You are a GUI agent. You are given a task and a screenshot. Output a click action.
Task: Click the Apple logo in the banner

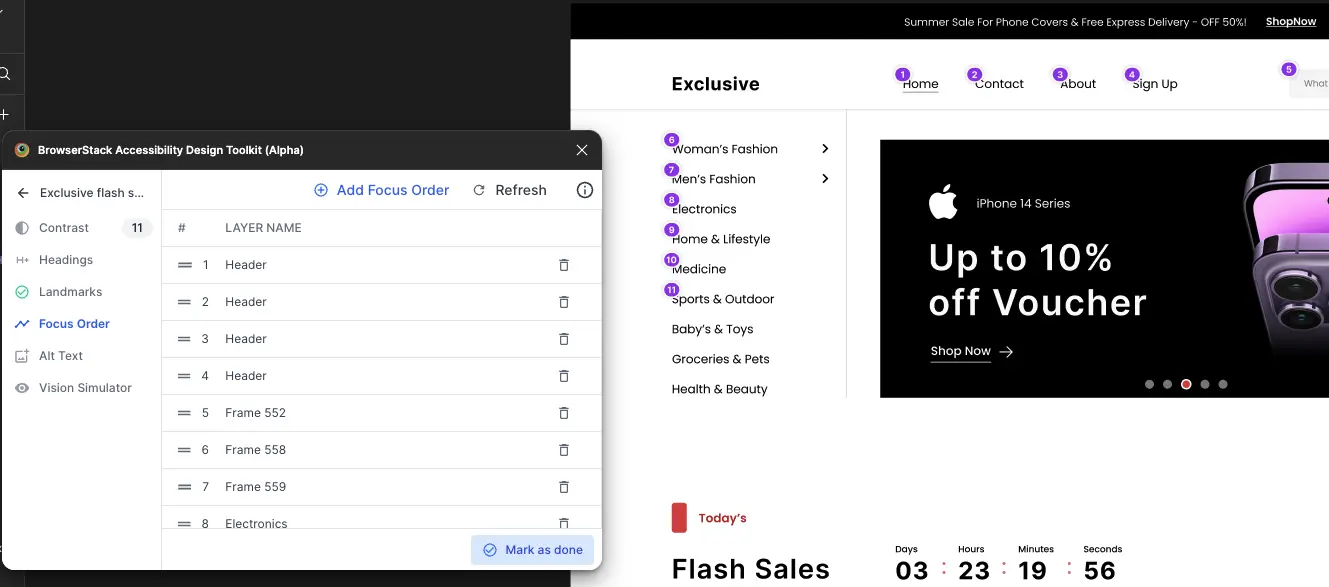pos(943,202)
